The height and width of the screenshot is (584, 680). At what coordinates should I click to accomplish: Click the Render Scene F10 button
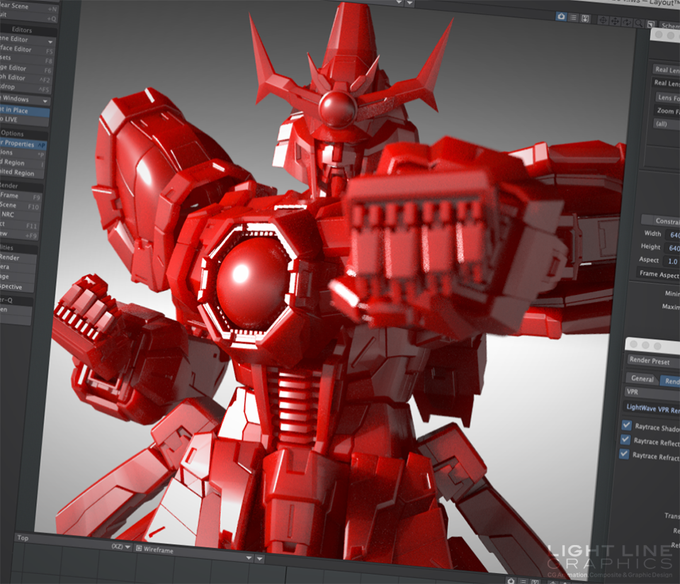point(20,206)
